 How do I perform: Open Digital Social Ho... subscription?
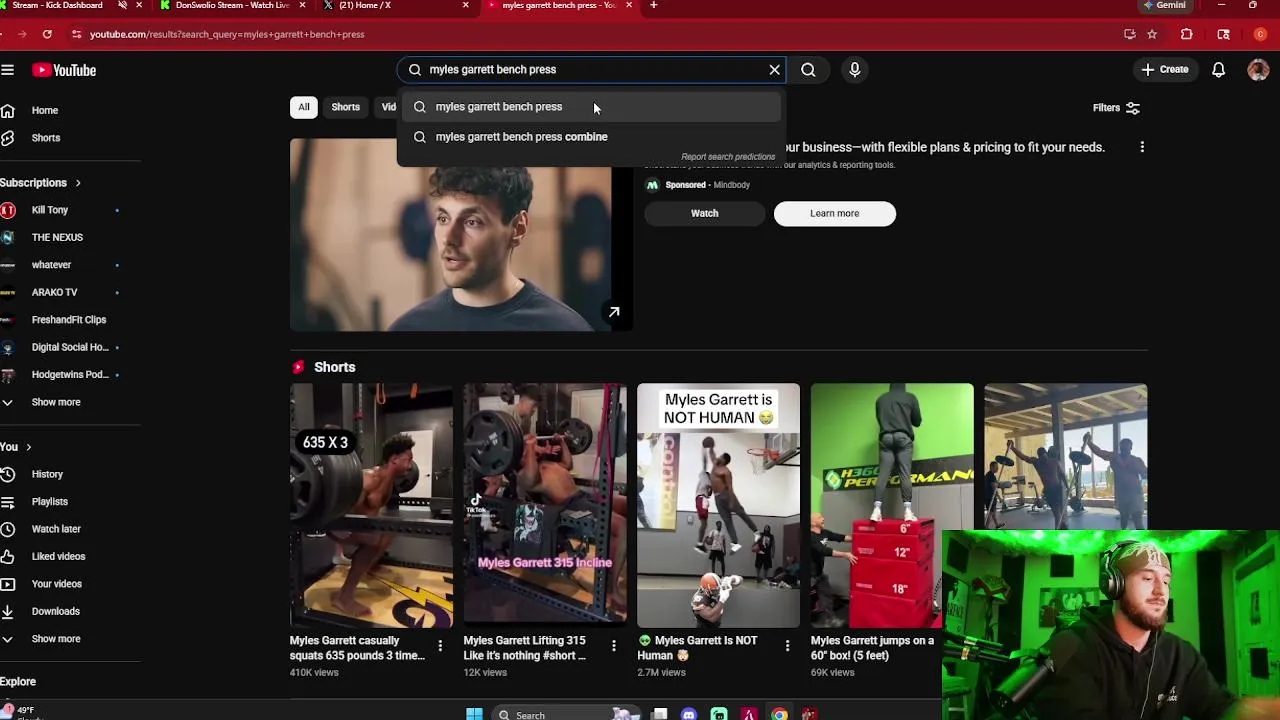[70, 347]
